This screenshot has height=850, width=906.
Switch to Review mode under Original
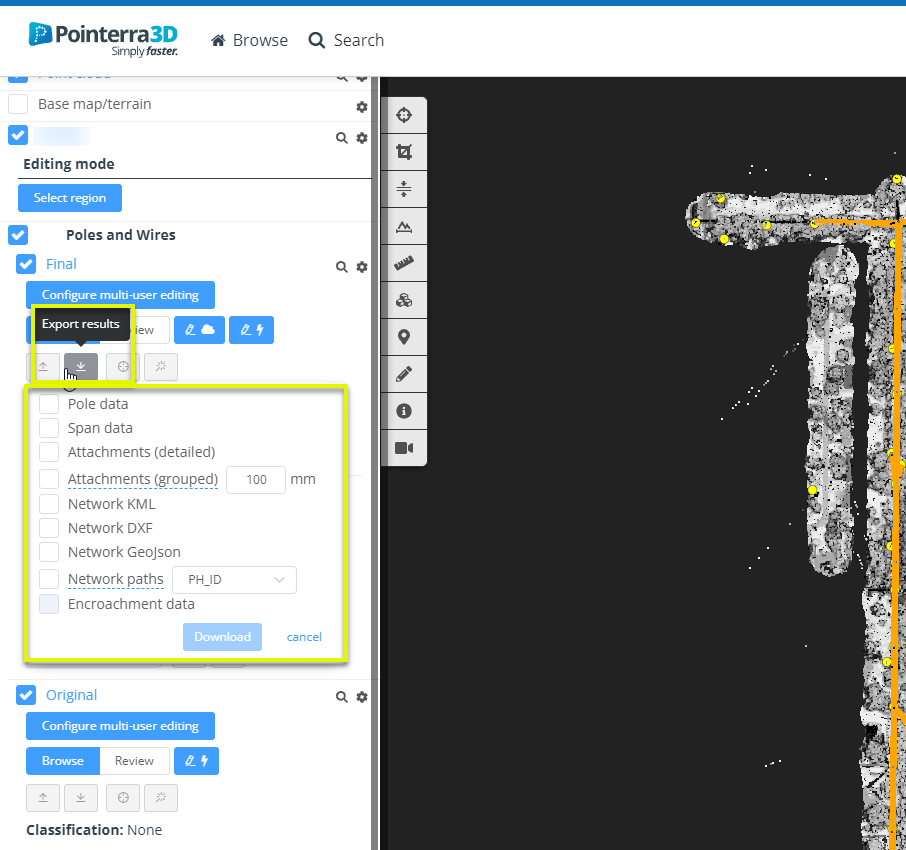pyautogui.click(x=135, y=761)
